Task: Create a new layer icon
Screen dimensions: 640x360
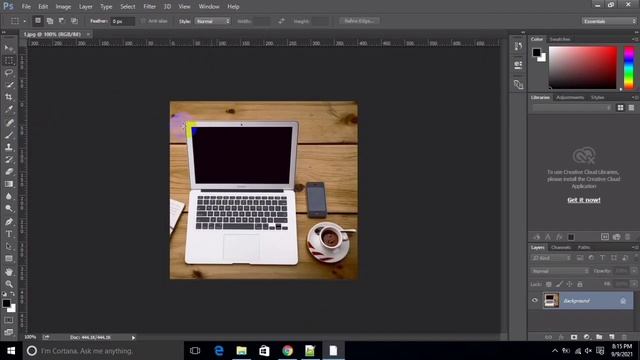Action: tap(611, 337)
